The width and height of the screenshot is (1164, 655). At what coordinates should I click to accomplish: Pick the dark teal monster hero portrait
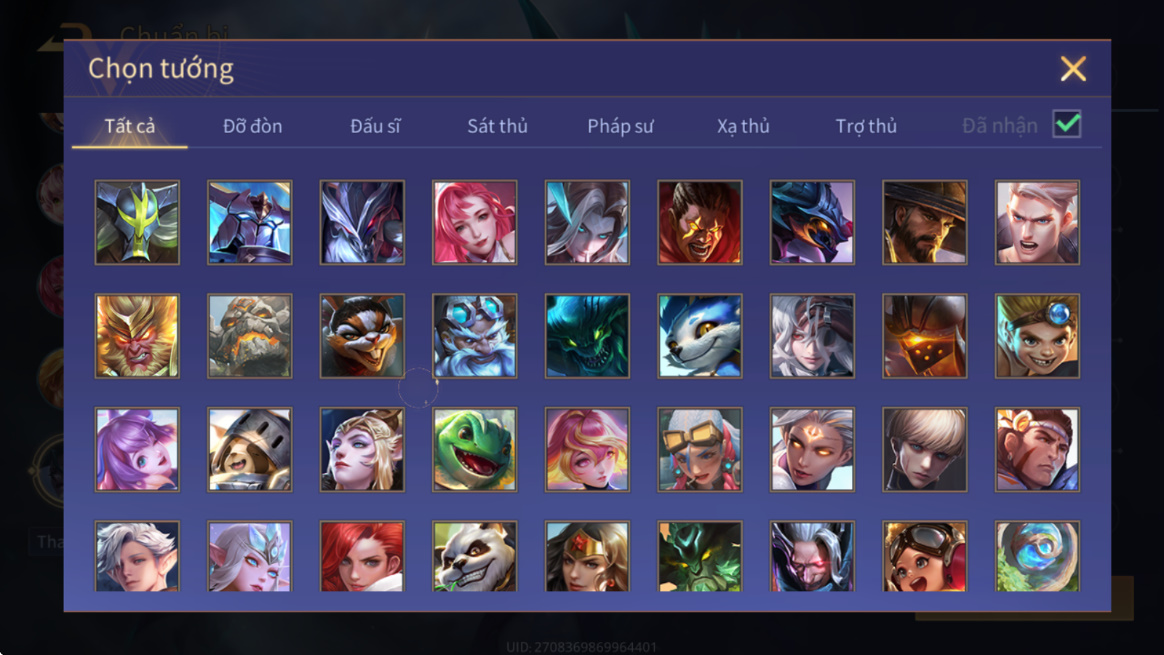click(x=587, y=336)
